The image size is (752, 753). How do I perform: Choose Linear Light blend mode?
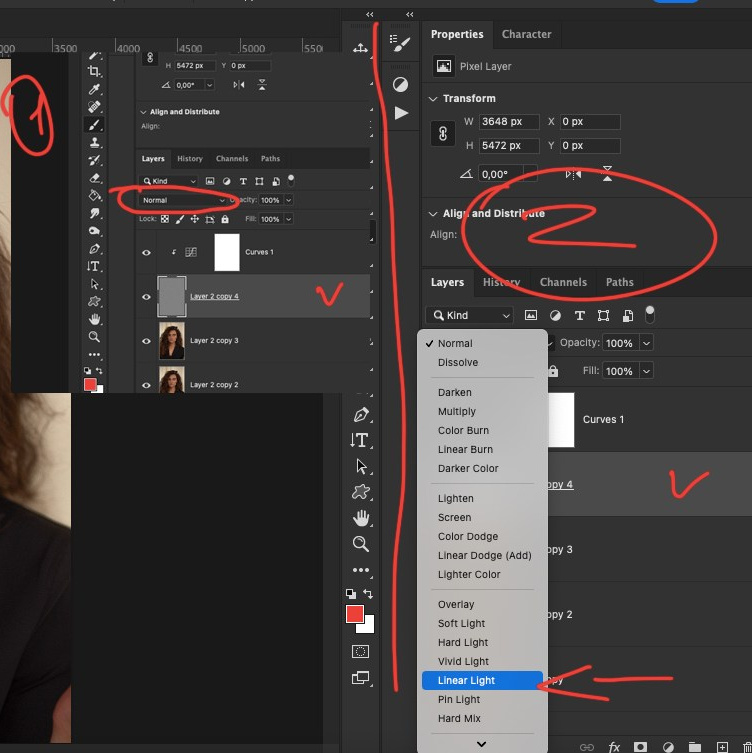click(x=482, y=680)
